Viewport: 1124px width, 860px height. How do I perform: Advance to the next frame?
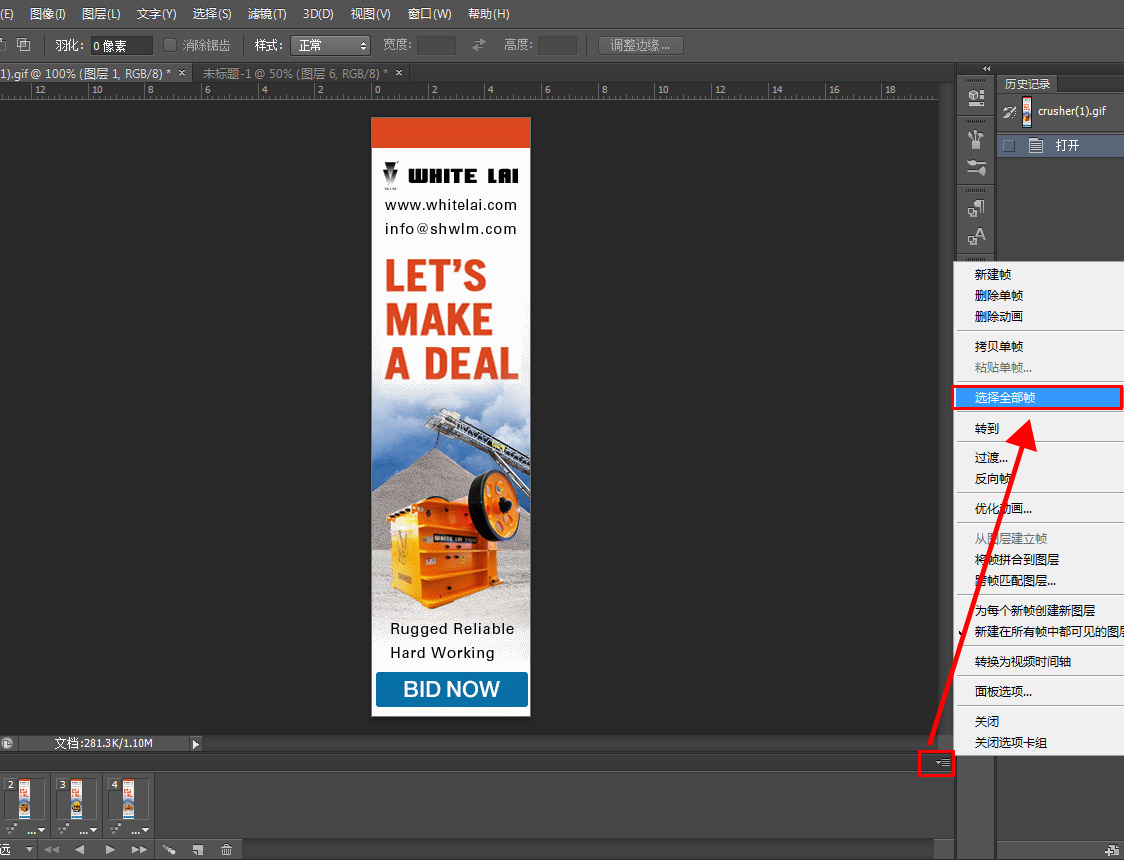[139, 850]
